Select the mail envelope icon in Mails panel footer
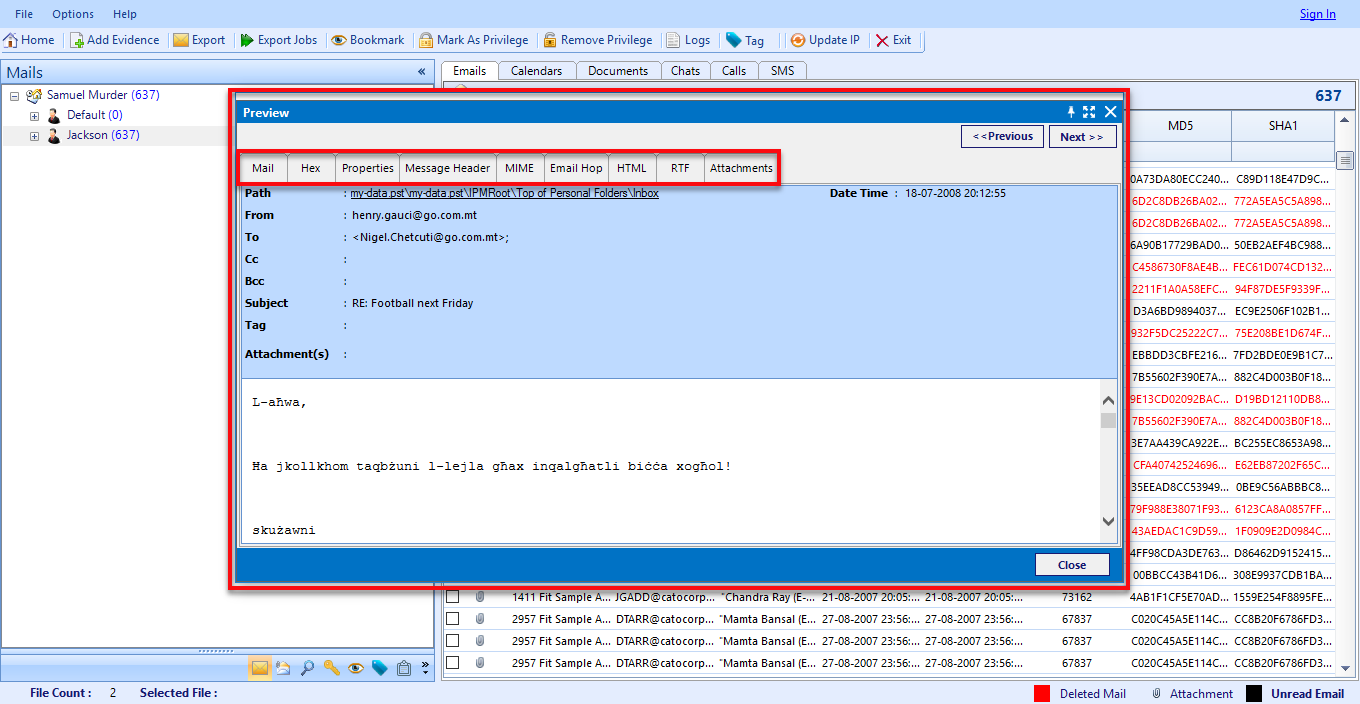The width and height of the screenshot is (1360, 704). tap(260, 668)
